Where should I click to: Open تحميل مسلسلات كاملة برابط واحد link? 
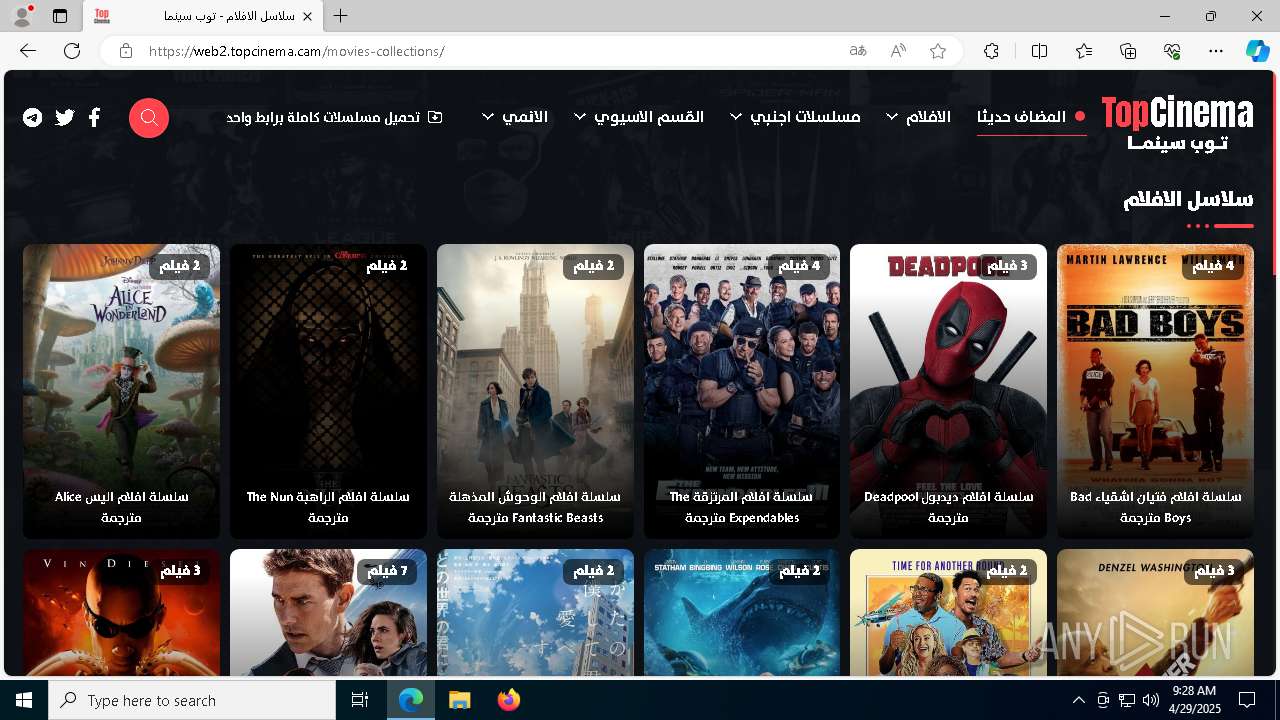(x=334, y=117)
